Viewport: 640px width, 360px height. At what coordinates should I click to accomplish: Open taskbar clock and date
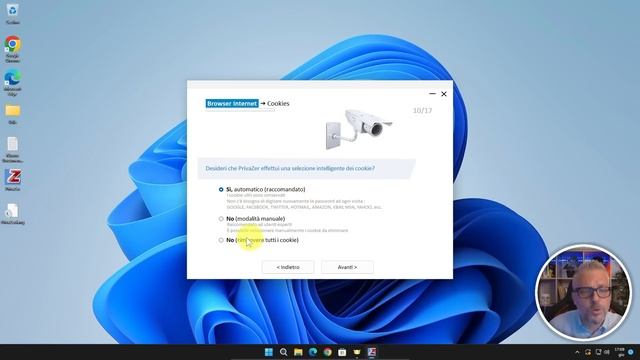click(x=620, y=352)
